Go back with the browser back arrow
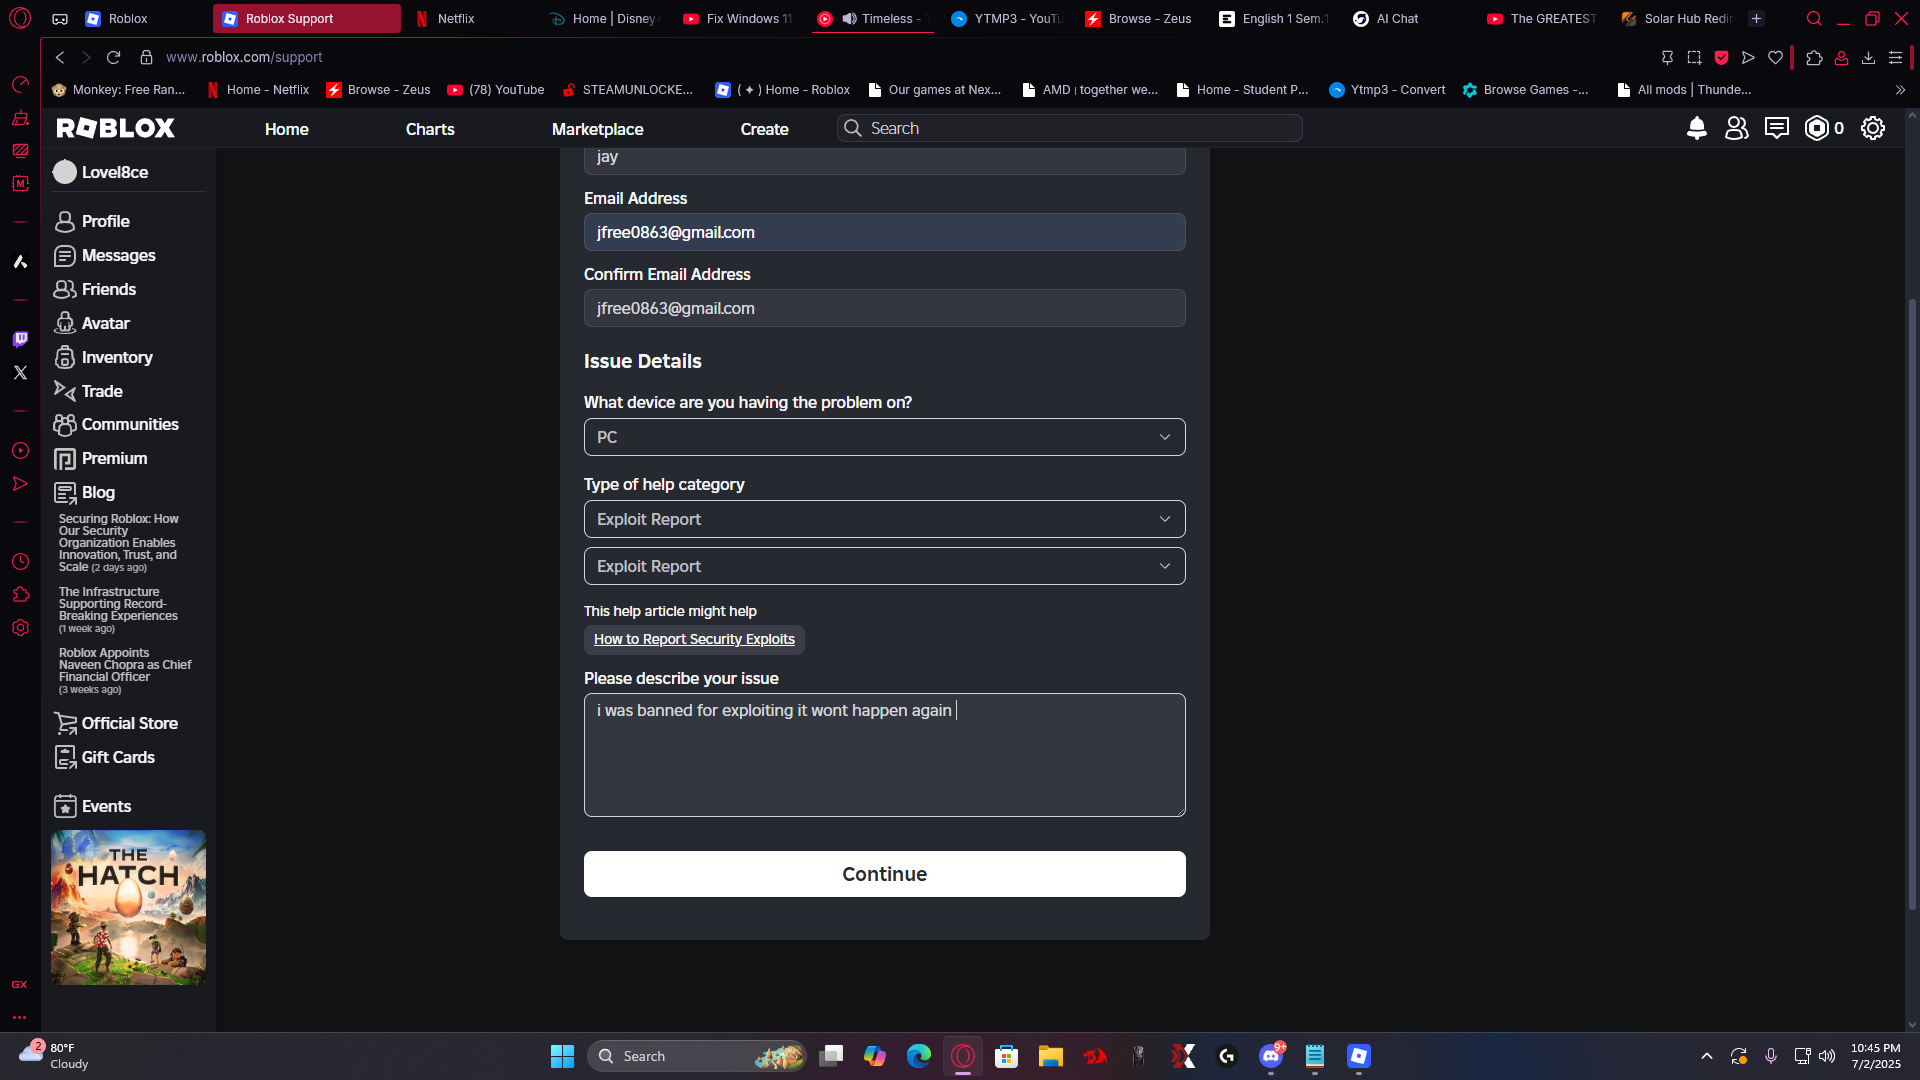Screen dimensions: 1920x1080 (60, 57)
